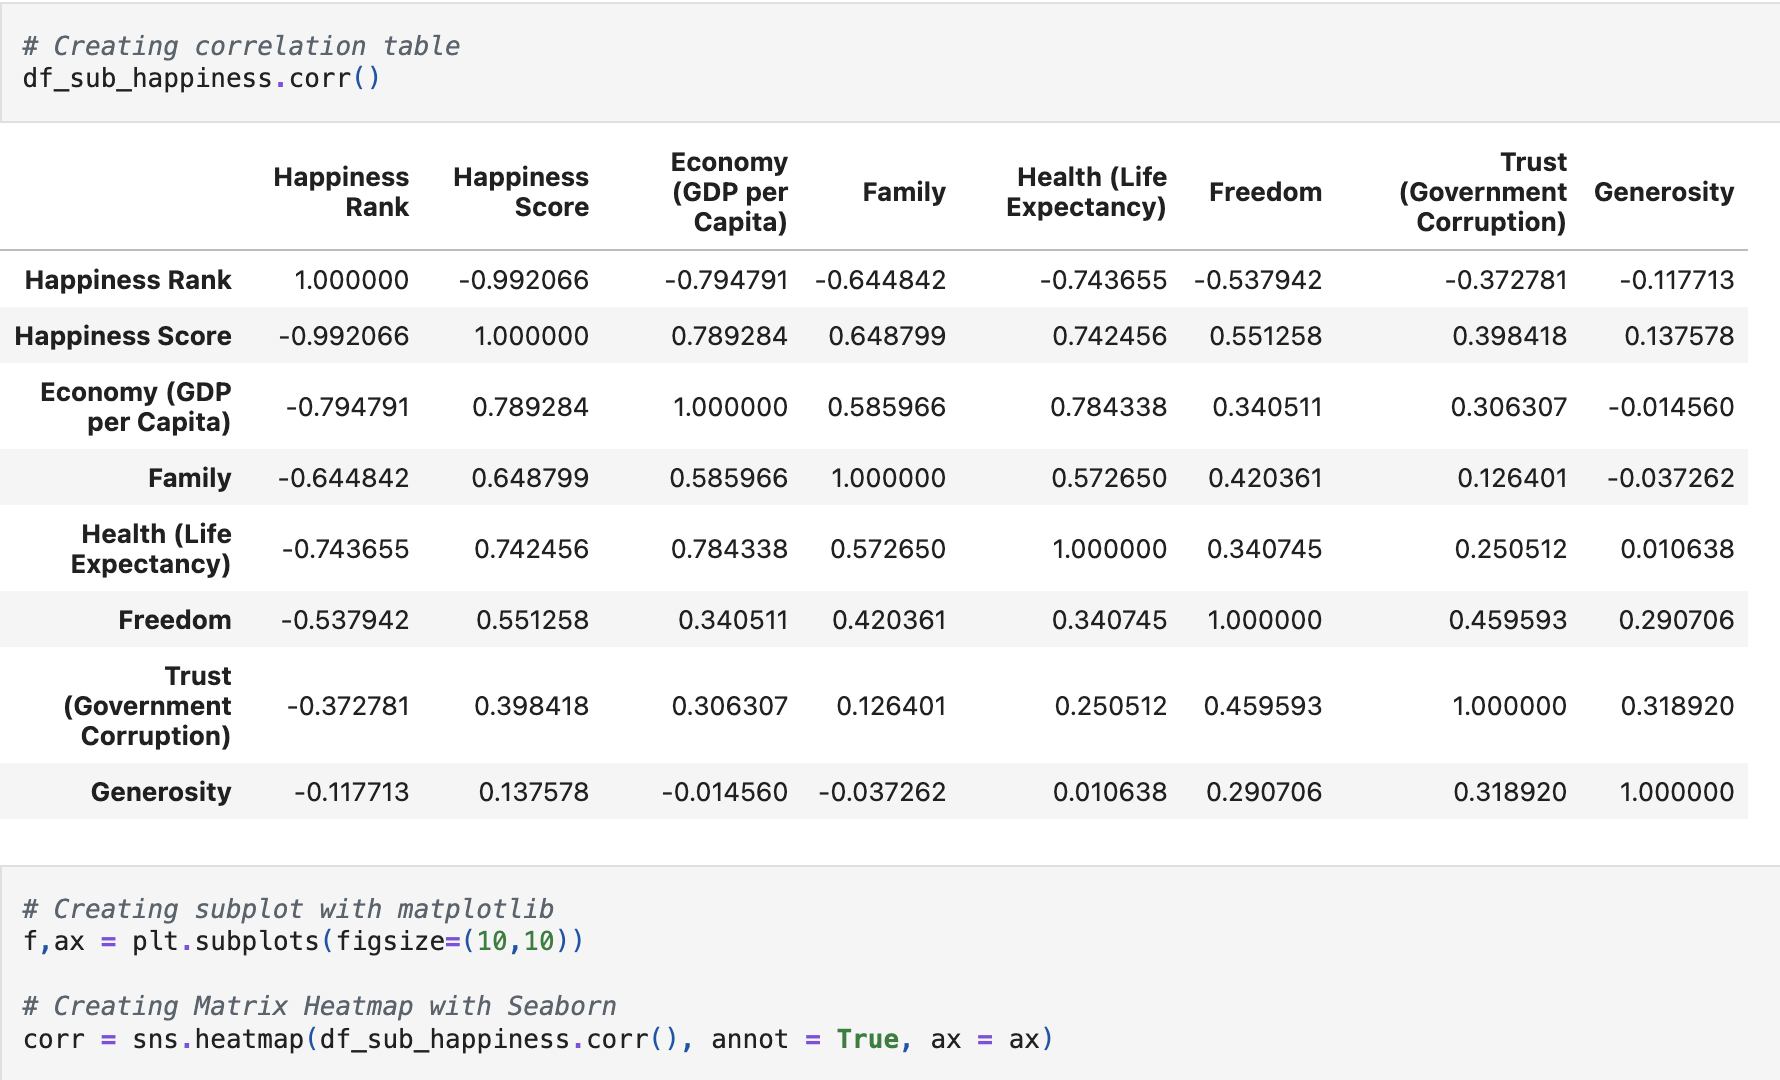The height and width of the screenshot is (1080, 1780).
Task: Click the Happiness Score row label
Action: (123, 336)
